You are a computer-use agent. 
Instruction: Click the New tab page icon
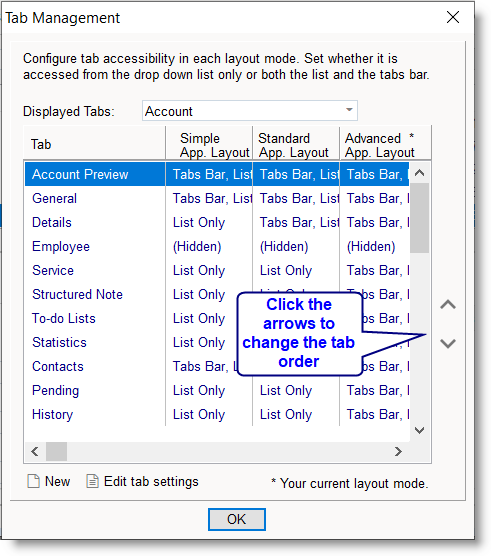[x=34, y=481]
